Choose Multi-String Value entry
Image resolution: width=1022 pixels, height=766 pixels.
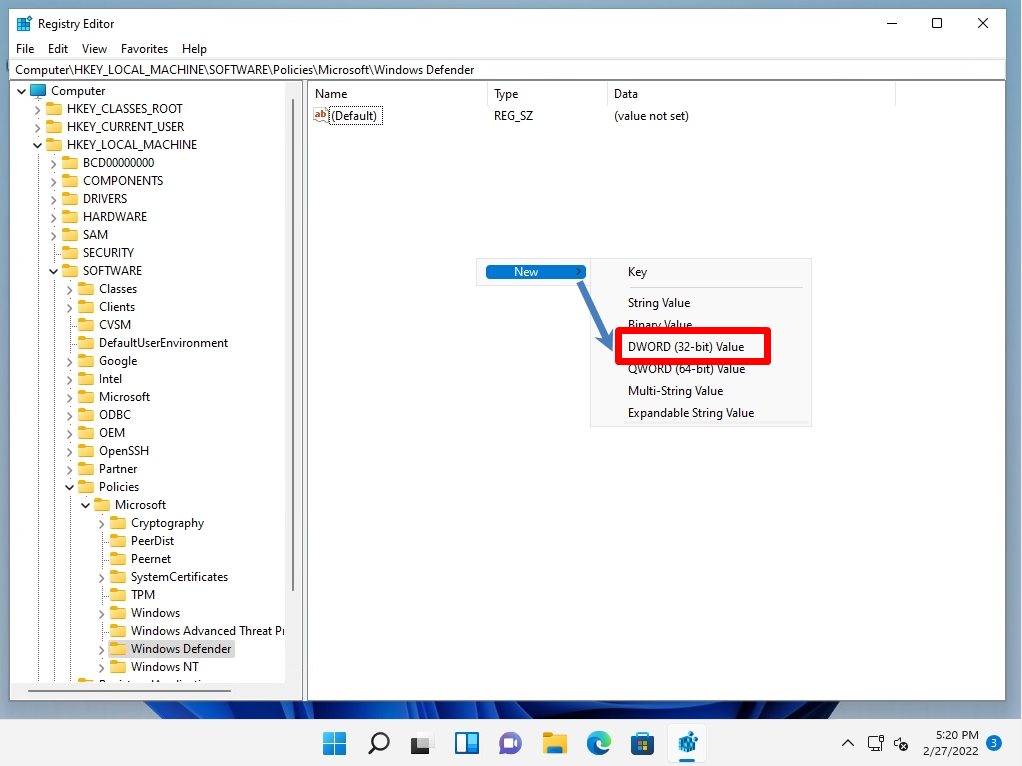[675, 390]
